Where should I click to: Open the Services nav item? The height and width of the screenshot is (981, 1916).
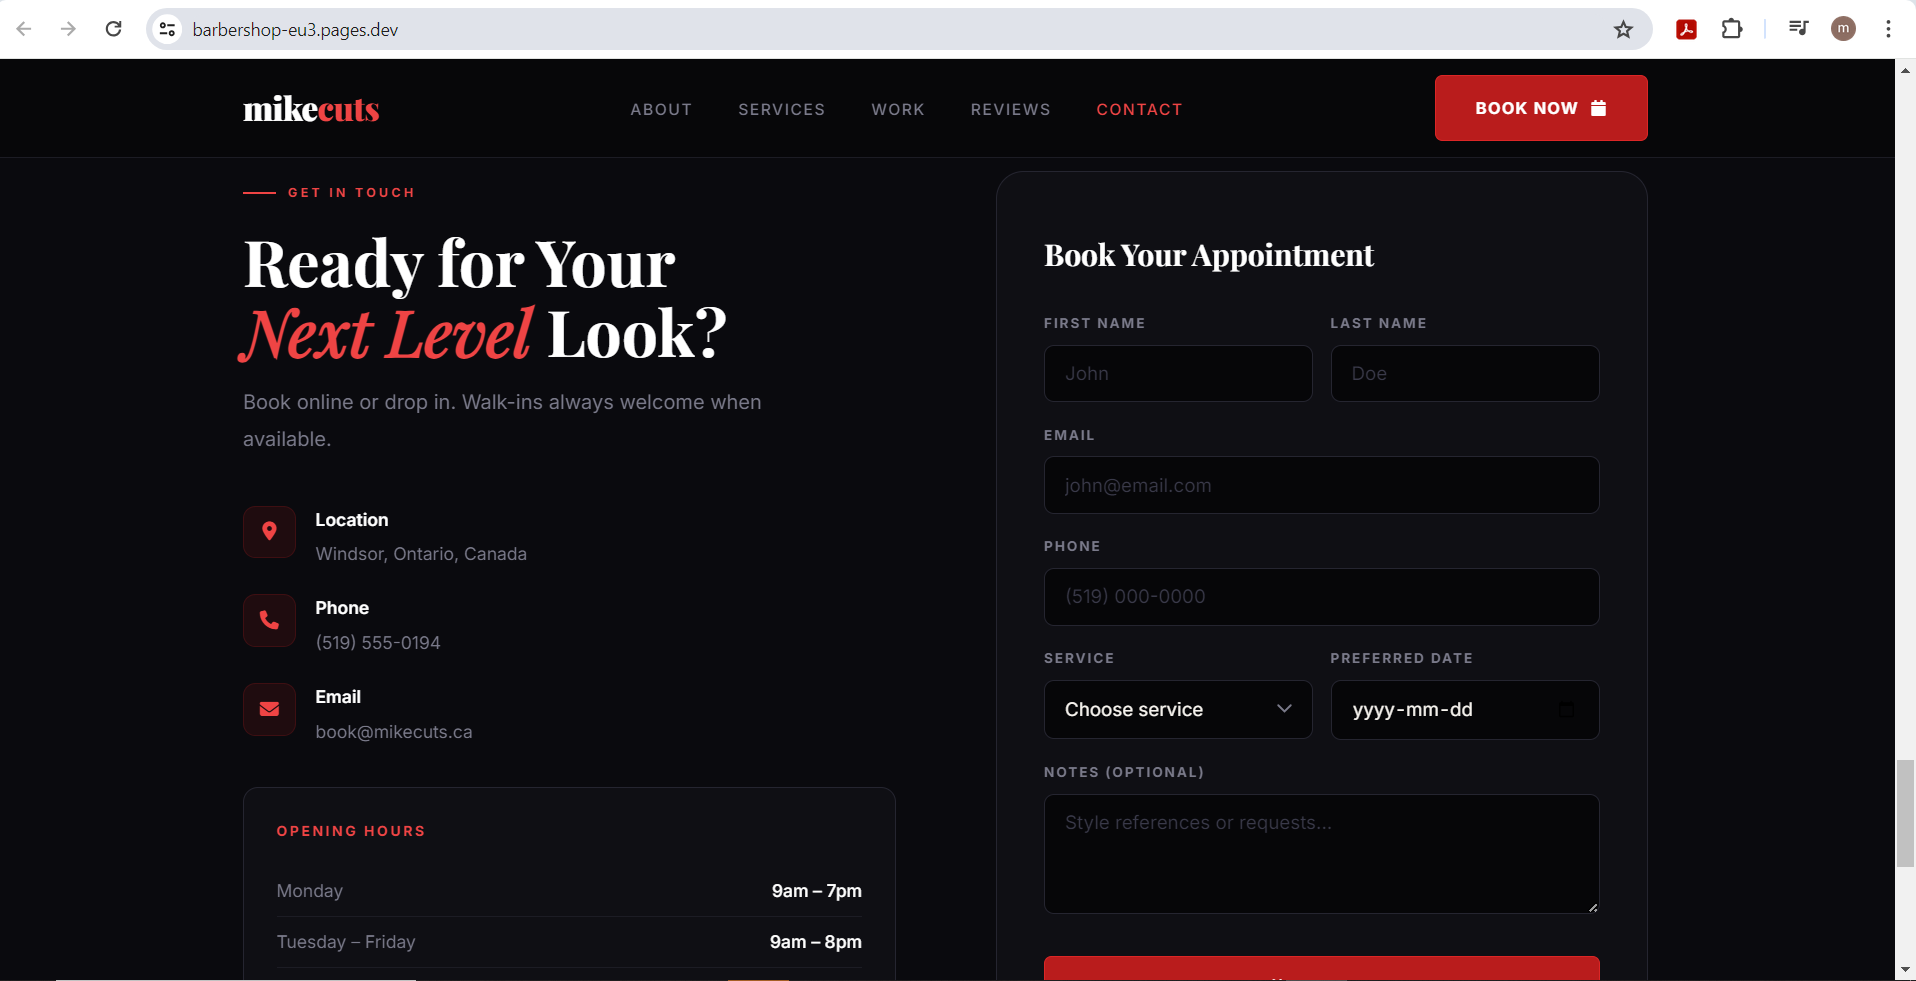click(781, 109)
